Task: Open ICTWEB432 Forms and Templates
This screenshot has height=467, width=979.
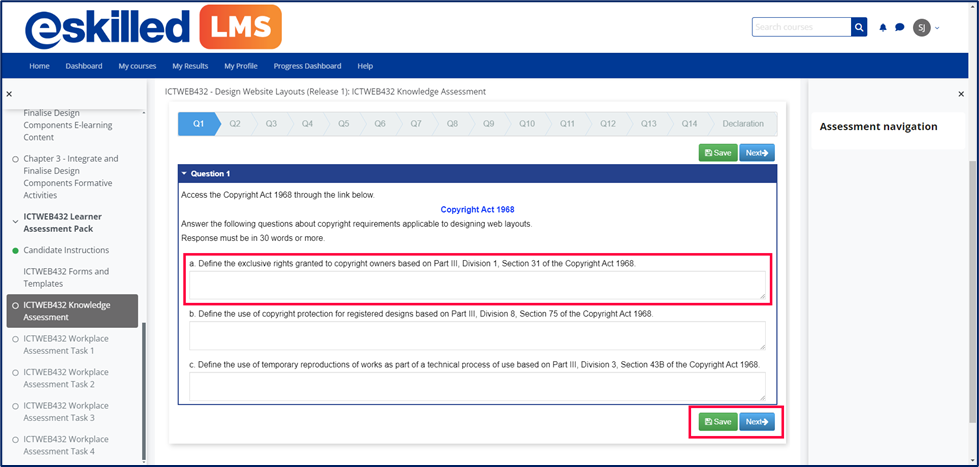Action: point(66,277)
